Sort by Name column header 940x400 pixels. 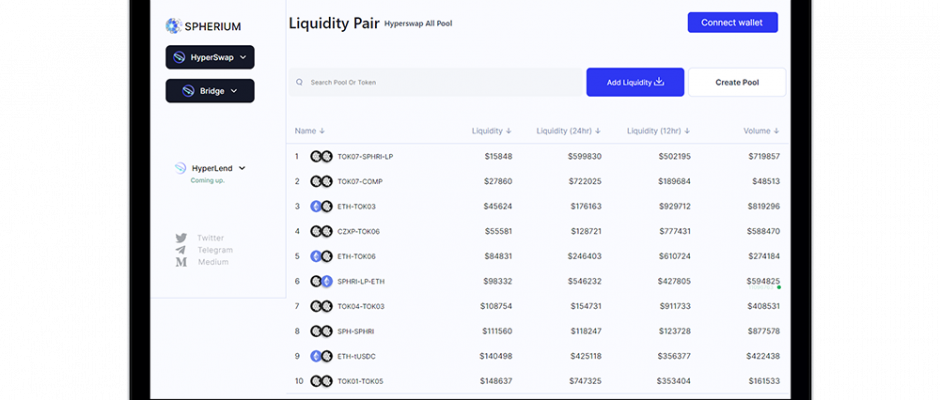309,131
